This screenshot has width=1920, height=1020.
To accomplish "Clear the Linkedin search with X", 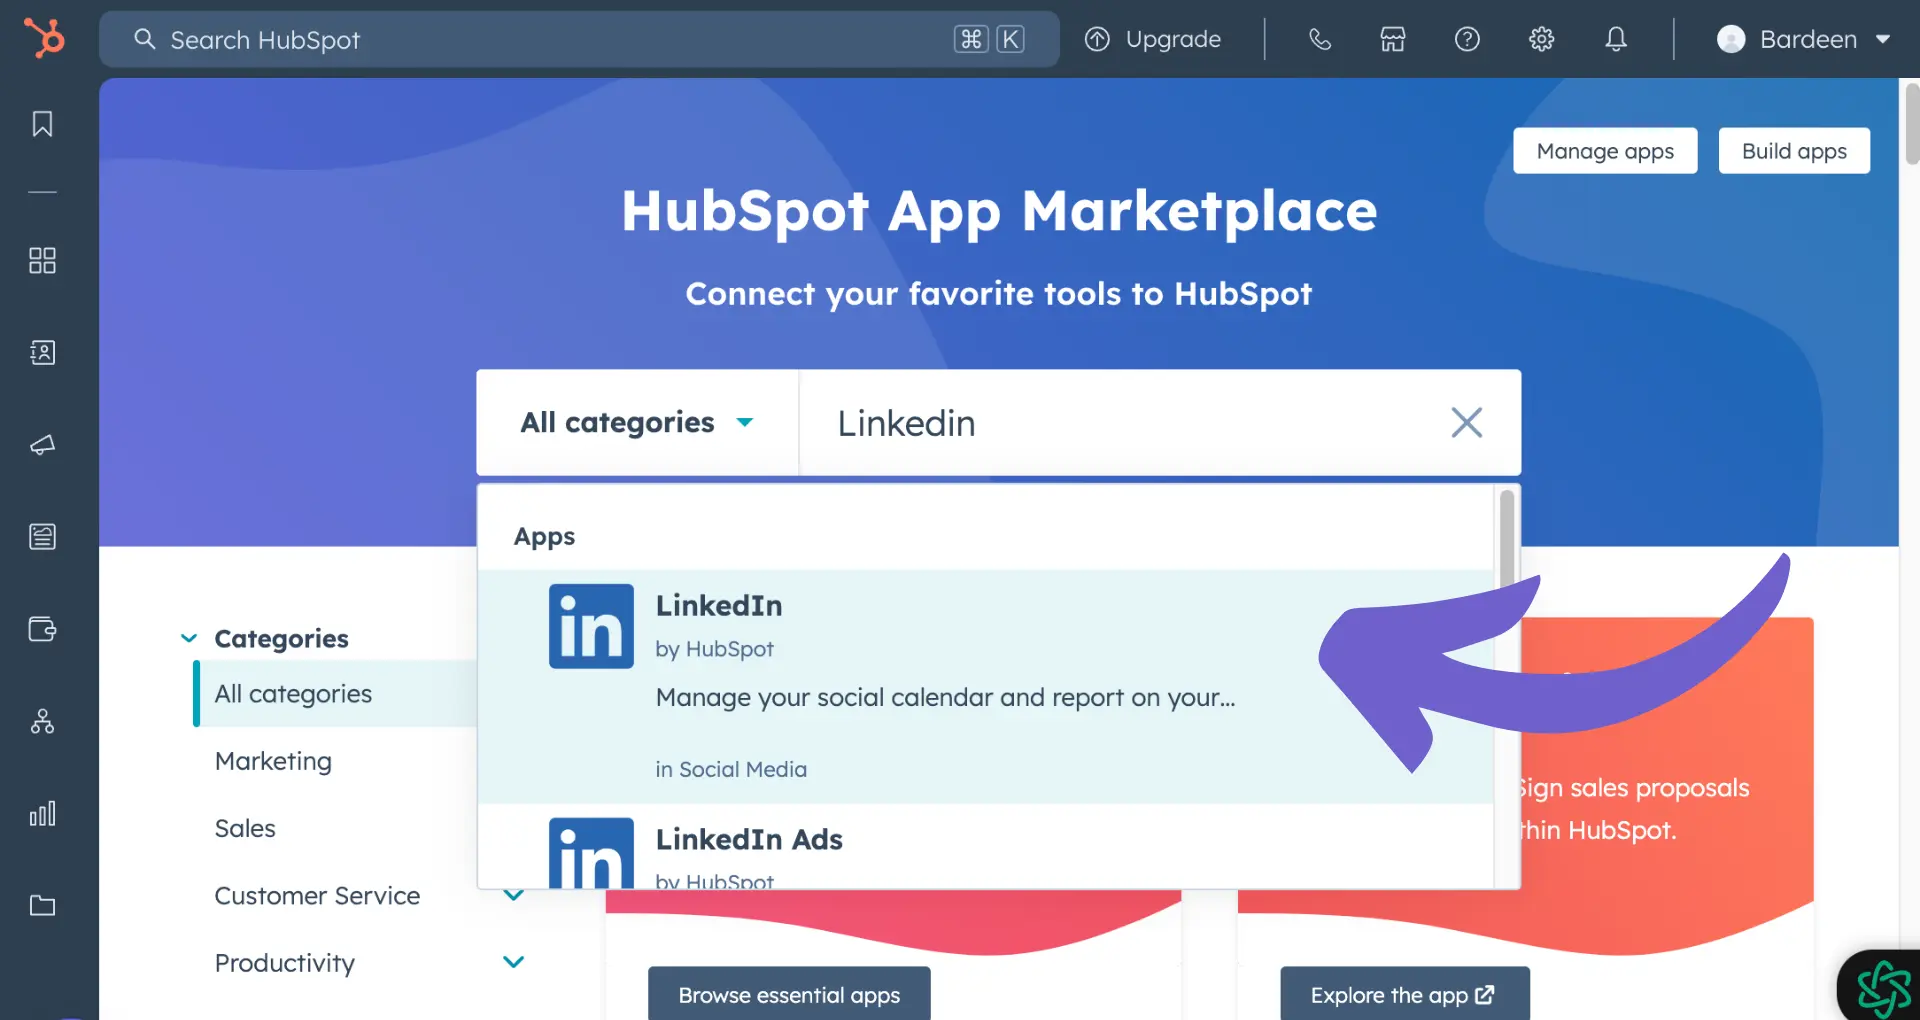I will tap(1466, 422).
